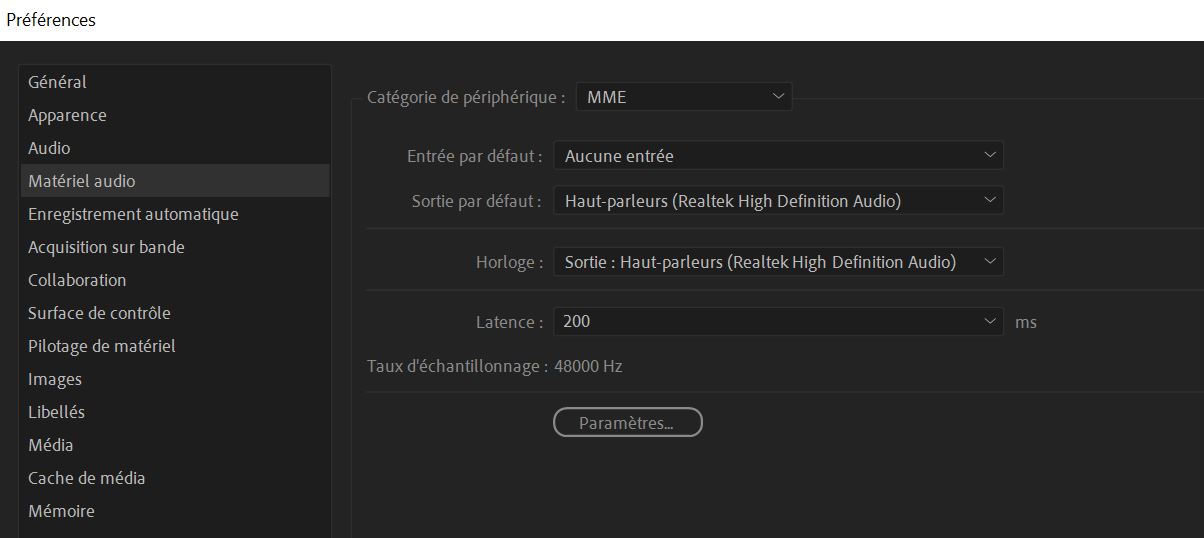This screenshot has width=1204, height=538.
Task: Select Cache de média category
Action: click(x=175, y=478)
